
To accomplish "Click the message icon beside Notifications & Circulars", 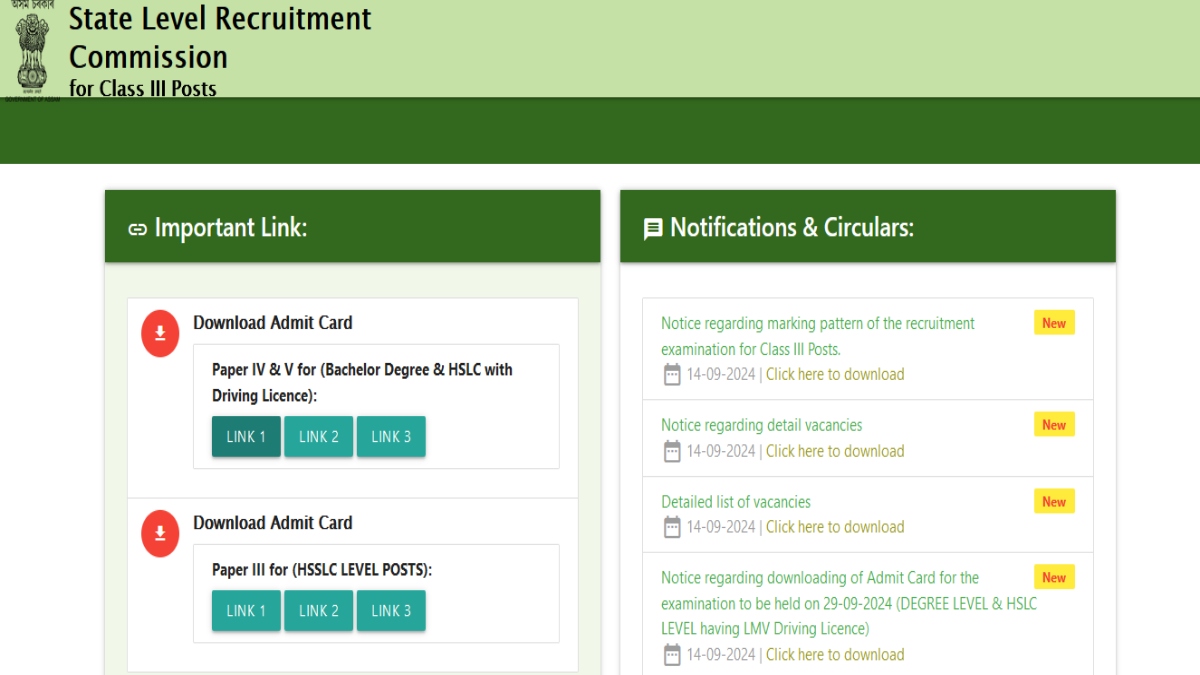I will [x=653, y=229].
